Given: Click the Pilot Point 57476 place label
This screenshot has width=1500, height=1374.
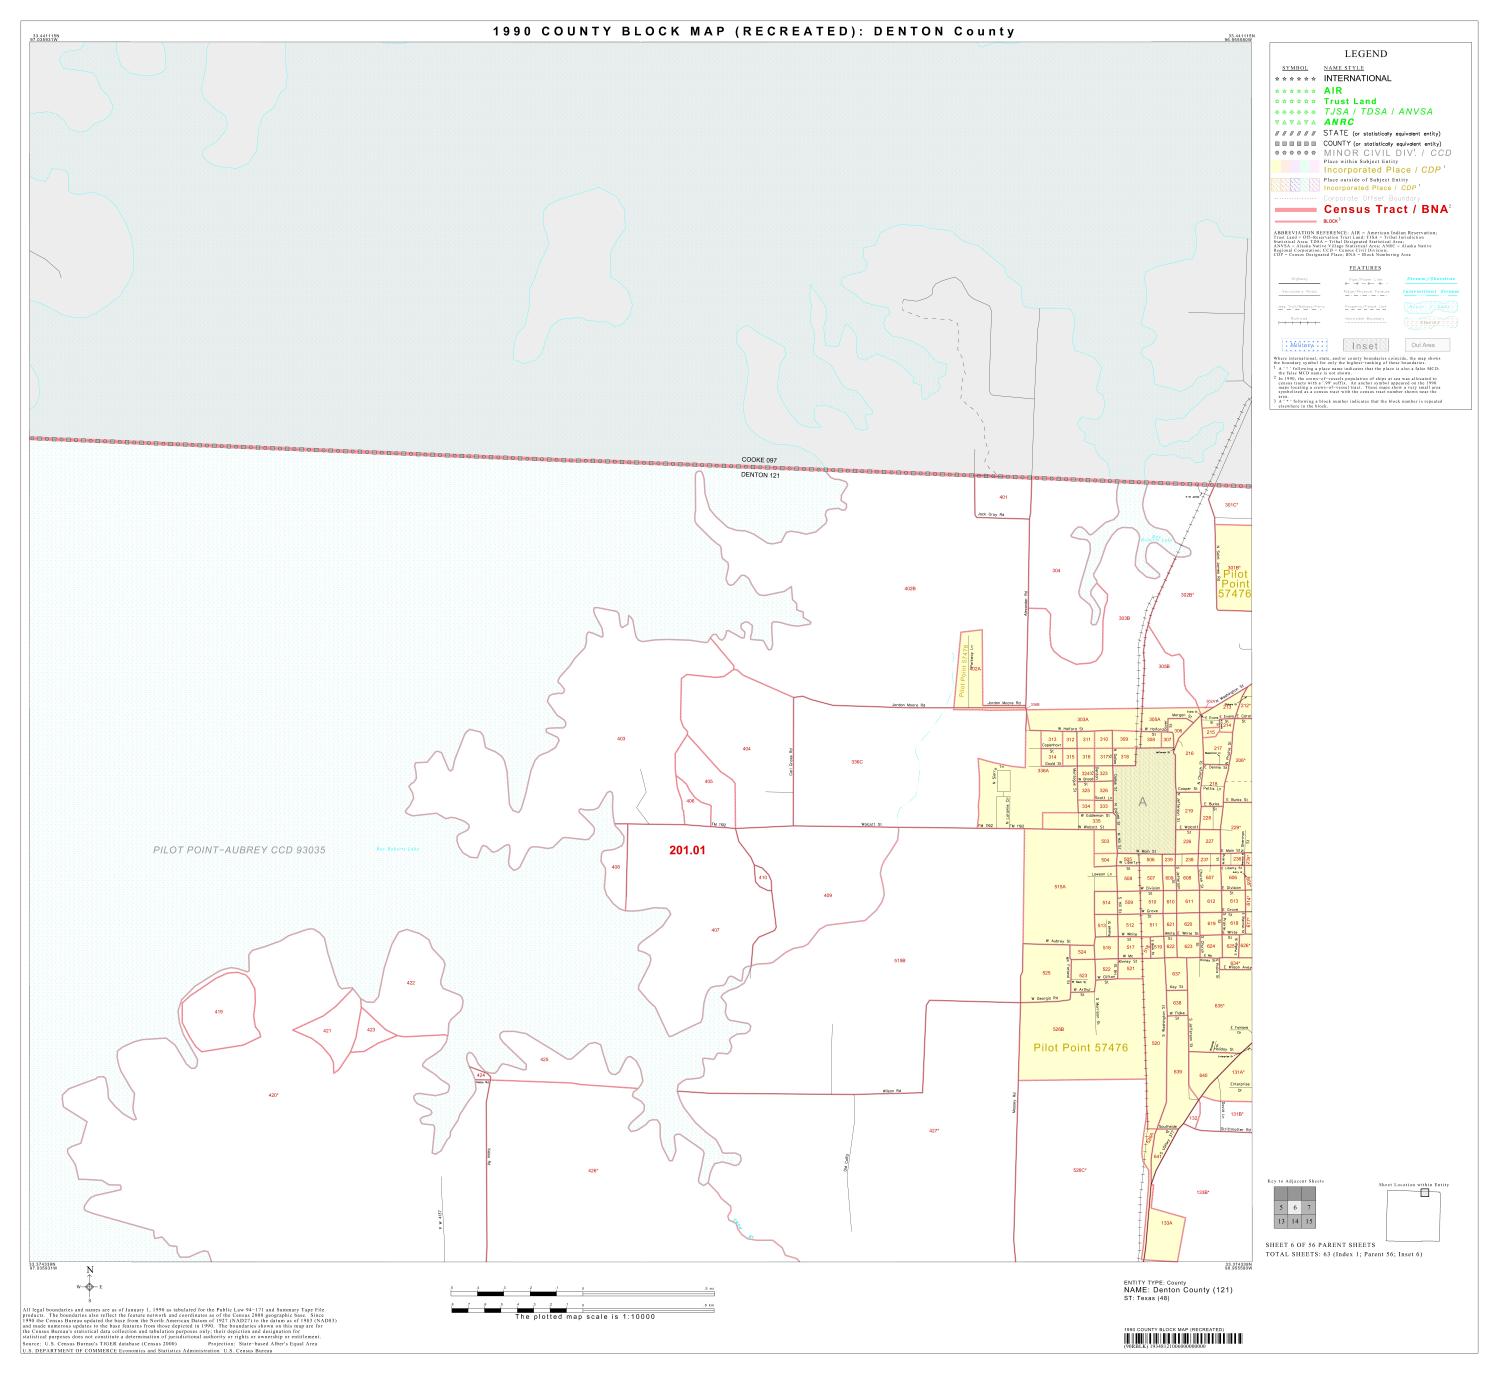Looking at the screenshot, I should (1080, 1046).
